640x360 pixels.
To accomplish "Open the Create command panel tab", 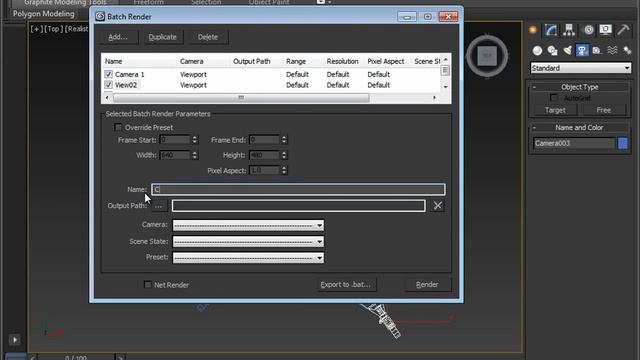I will click(x=533, y=30).
